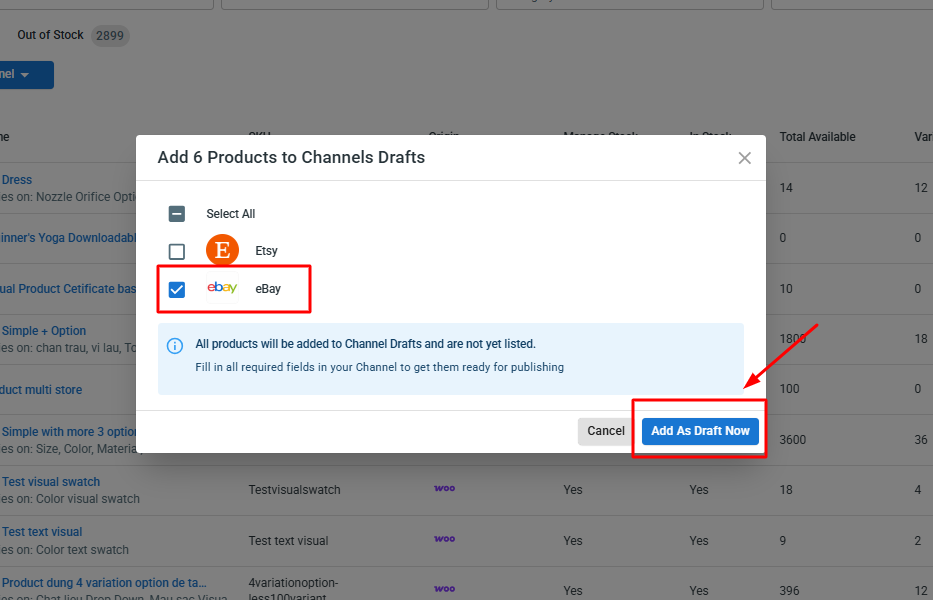Click the 396 total available value
Image resolution: width=933 pixels, height=600 pixels.
click(789, 591)
